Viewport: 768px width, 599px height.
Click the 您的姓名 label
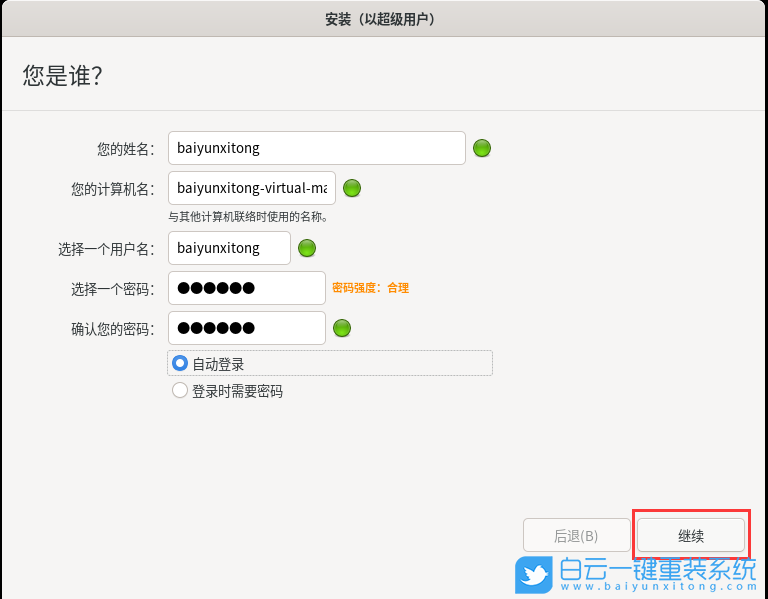pyautogui.click(x=126, y=149)
